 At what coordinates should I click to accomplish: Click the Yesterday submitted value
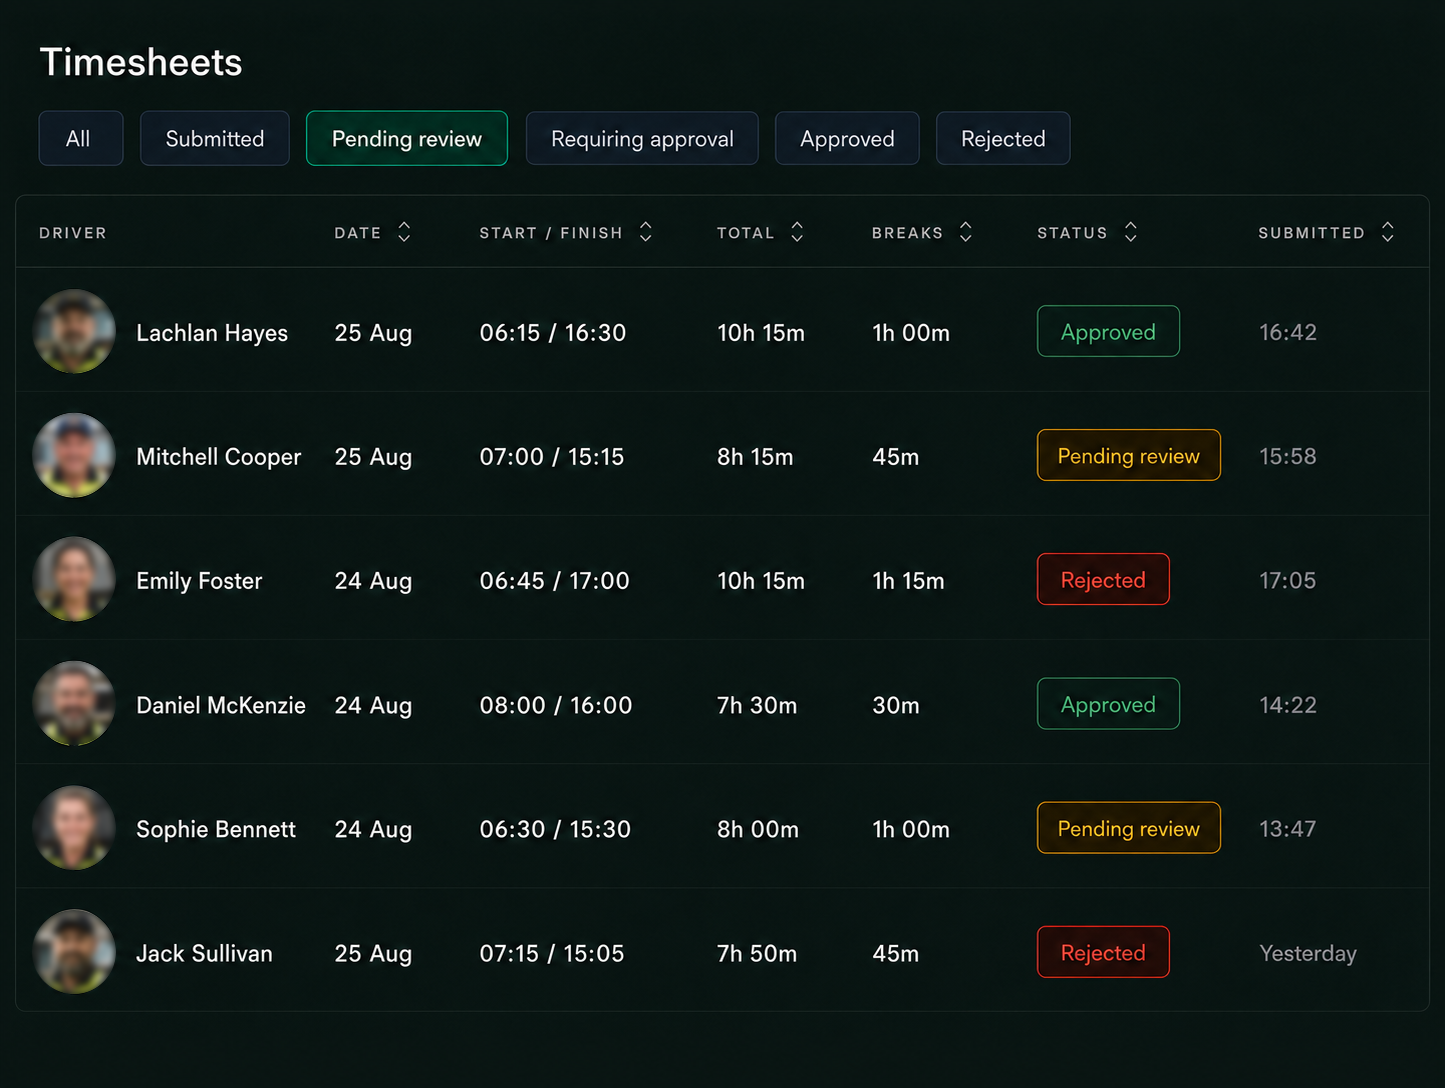(1308, 953)
